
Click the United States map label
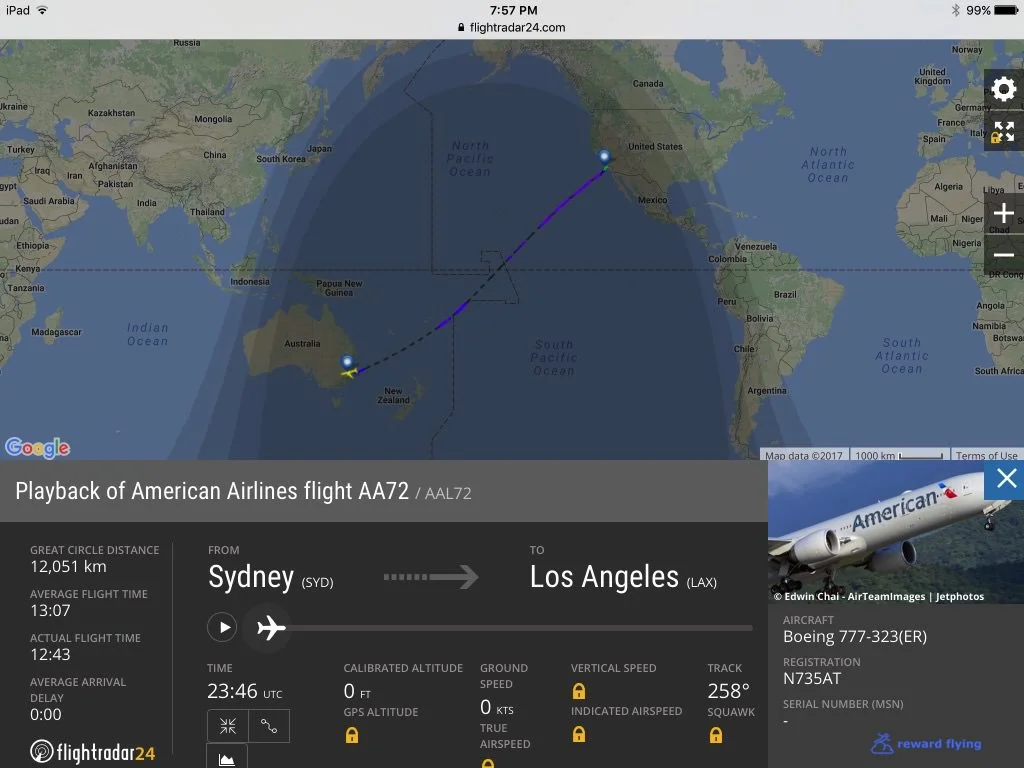655,146
